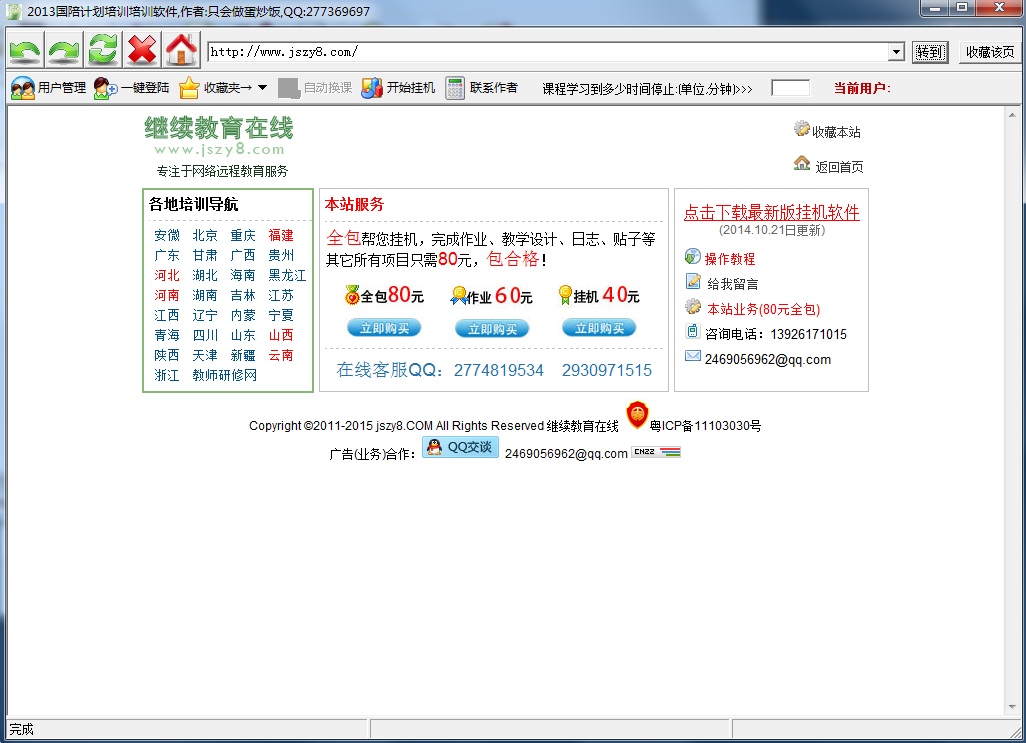Open 新疆 training link
The width and height of the screenshot is (1026, 743).
tap(243, 355)
